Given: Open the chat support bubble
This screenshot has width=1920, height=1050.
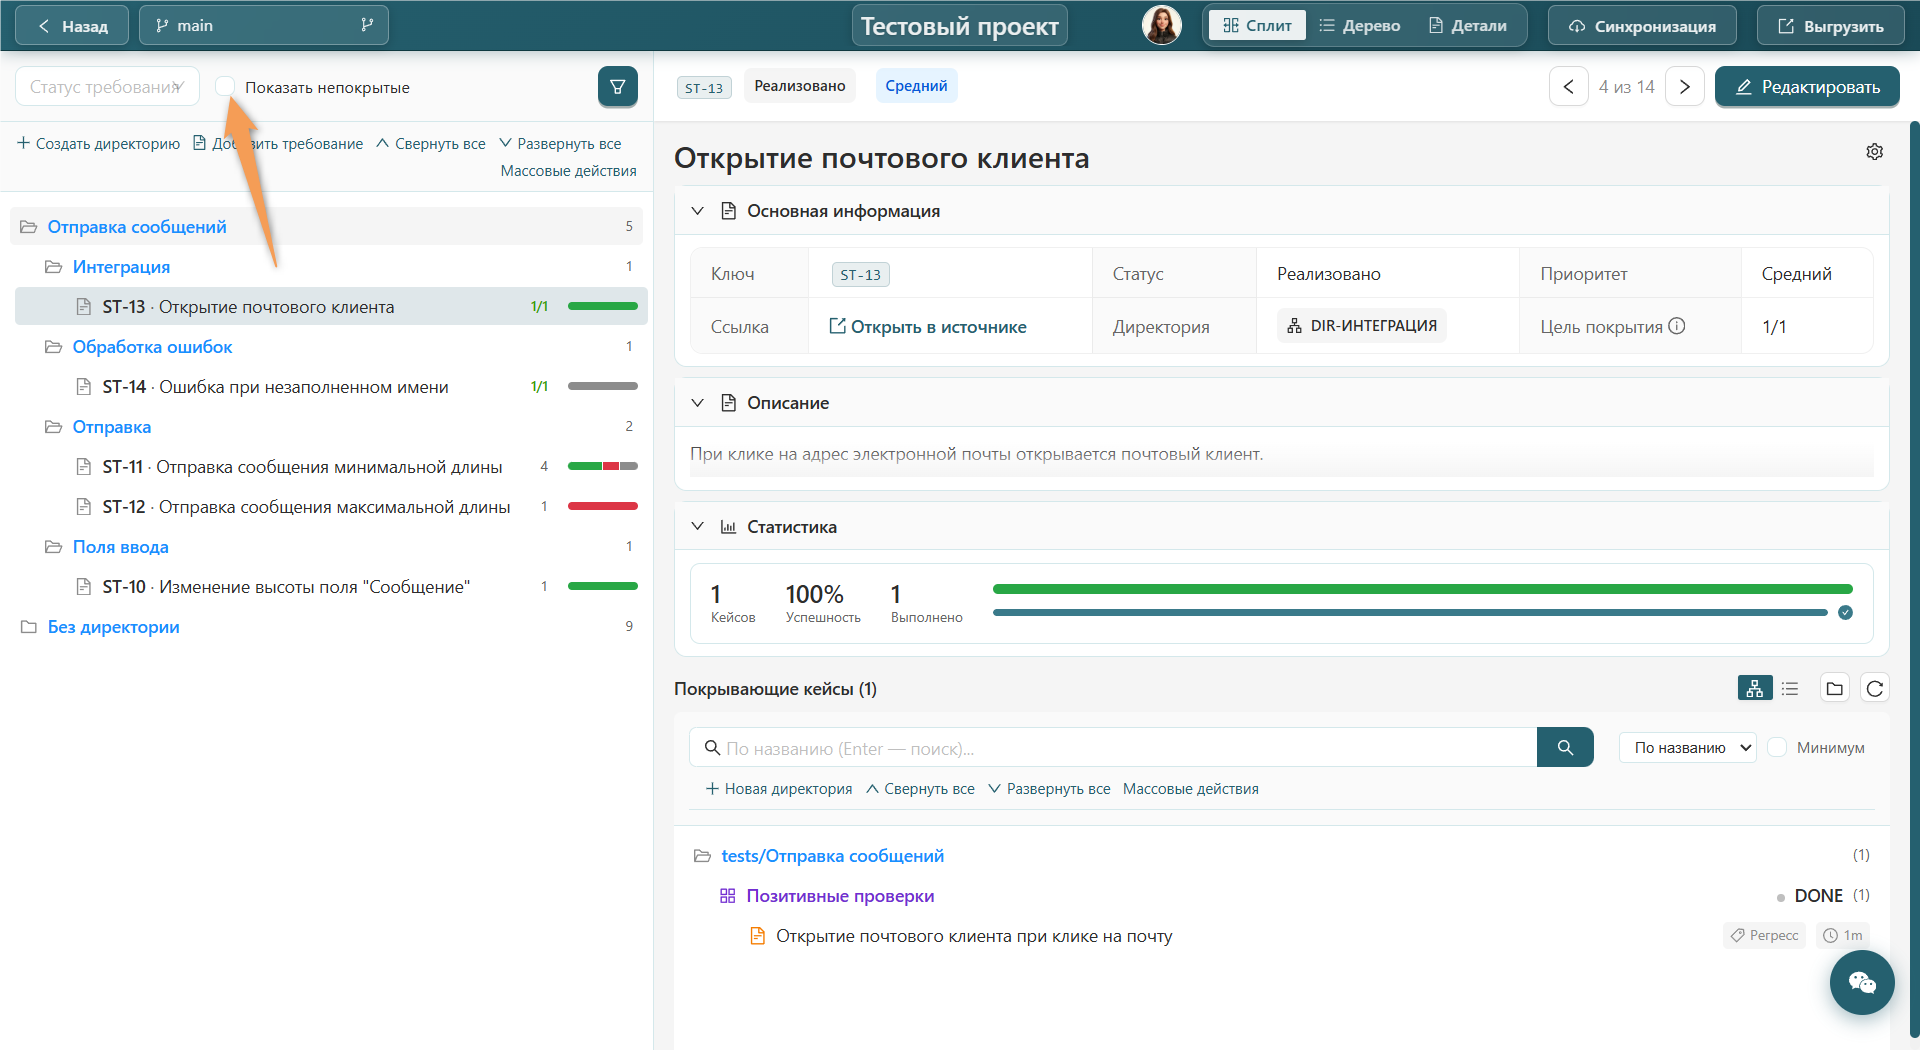Looking at the screenshot, I should (1861, 982).
